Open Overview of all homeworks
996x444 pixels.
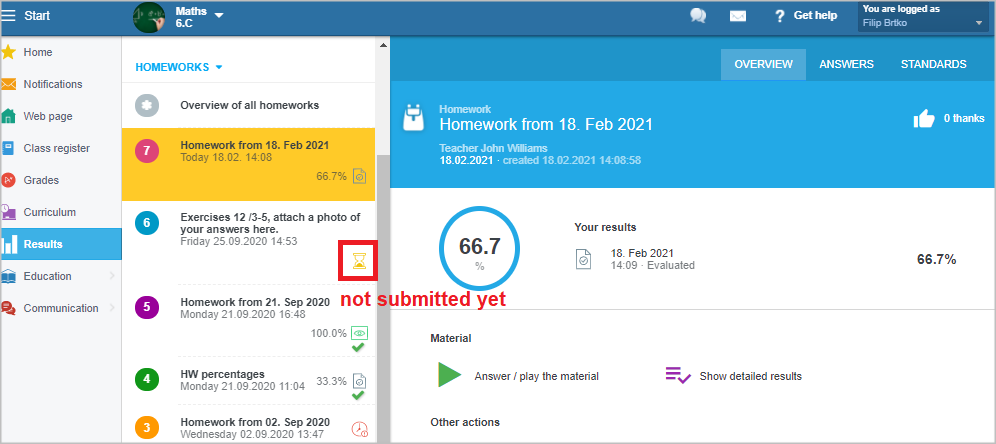click(250, 105)
